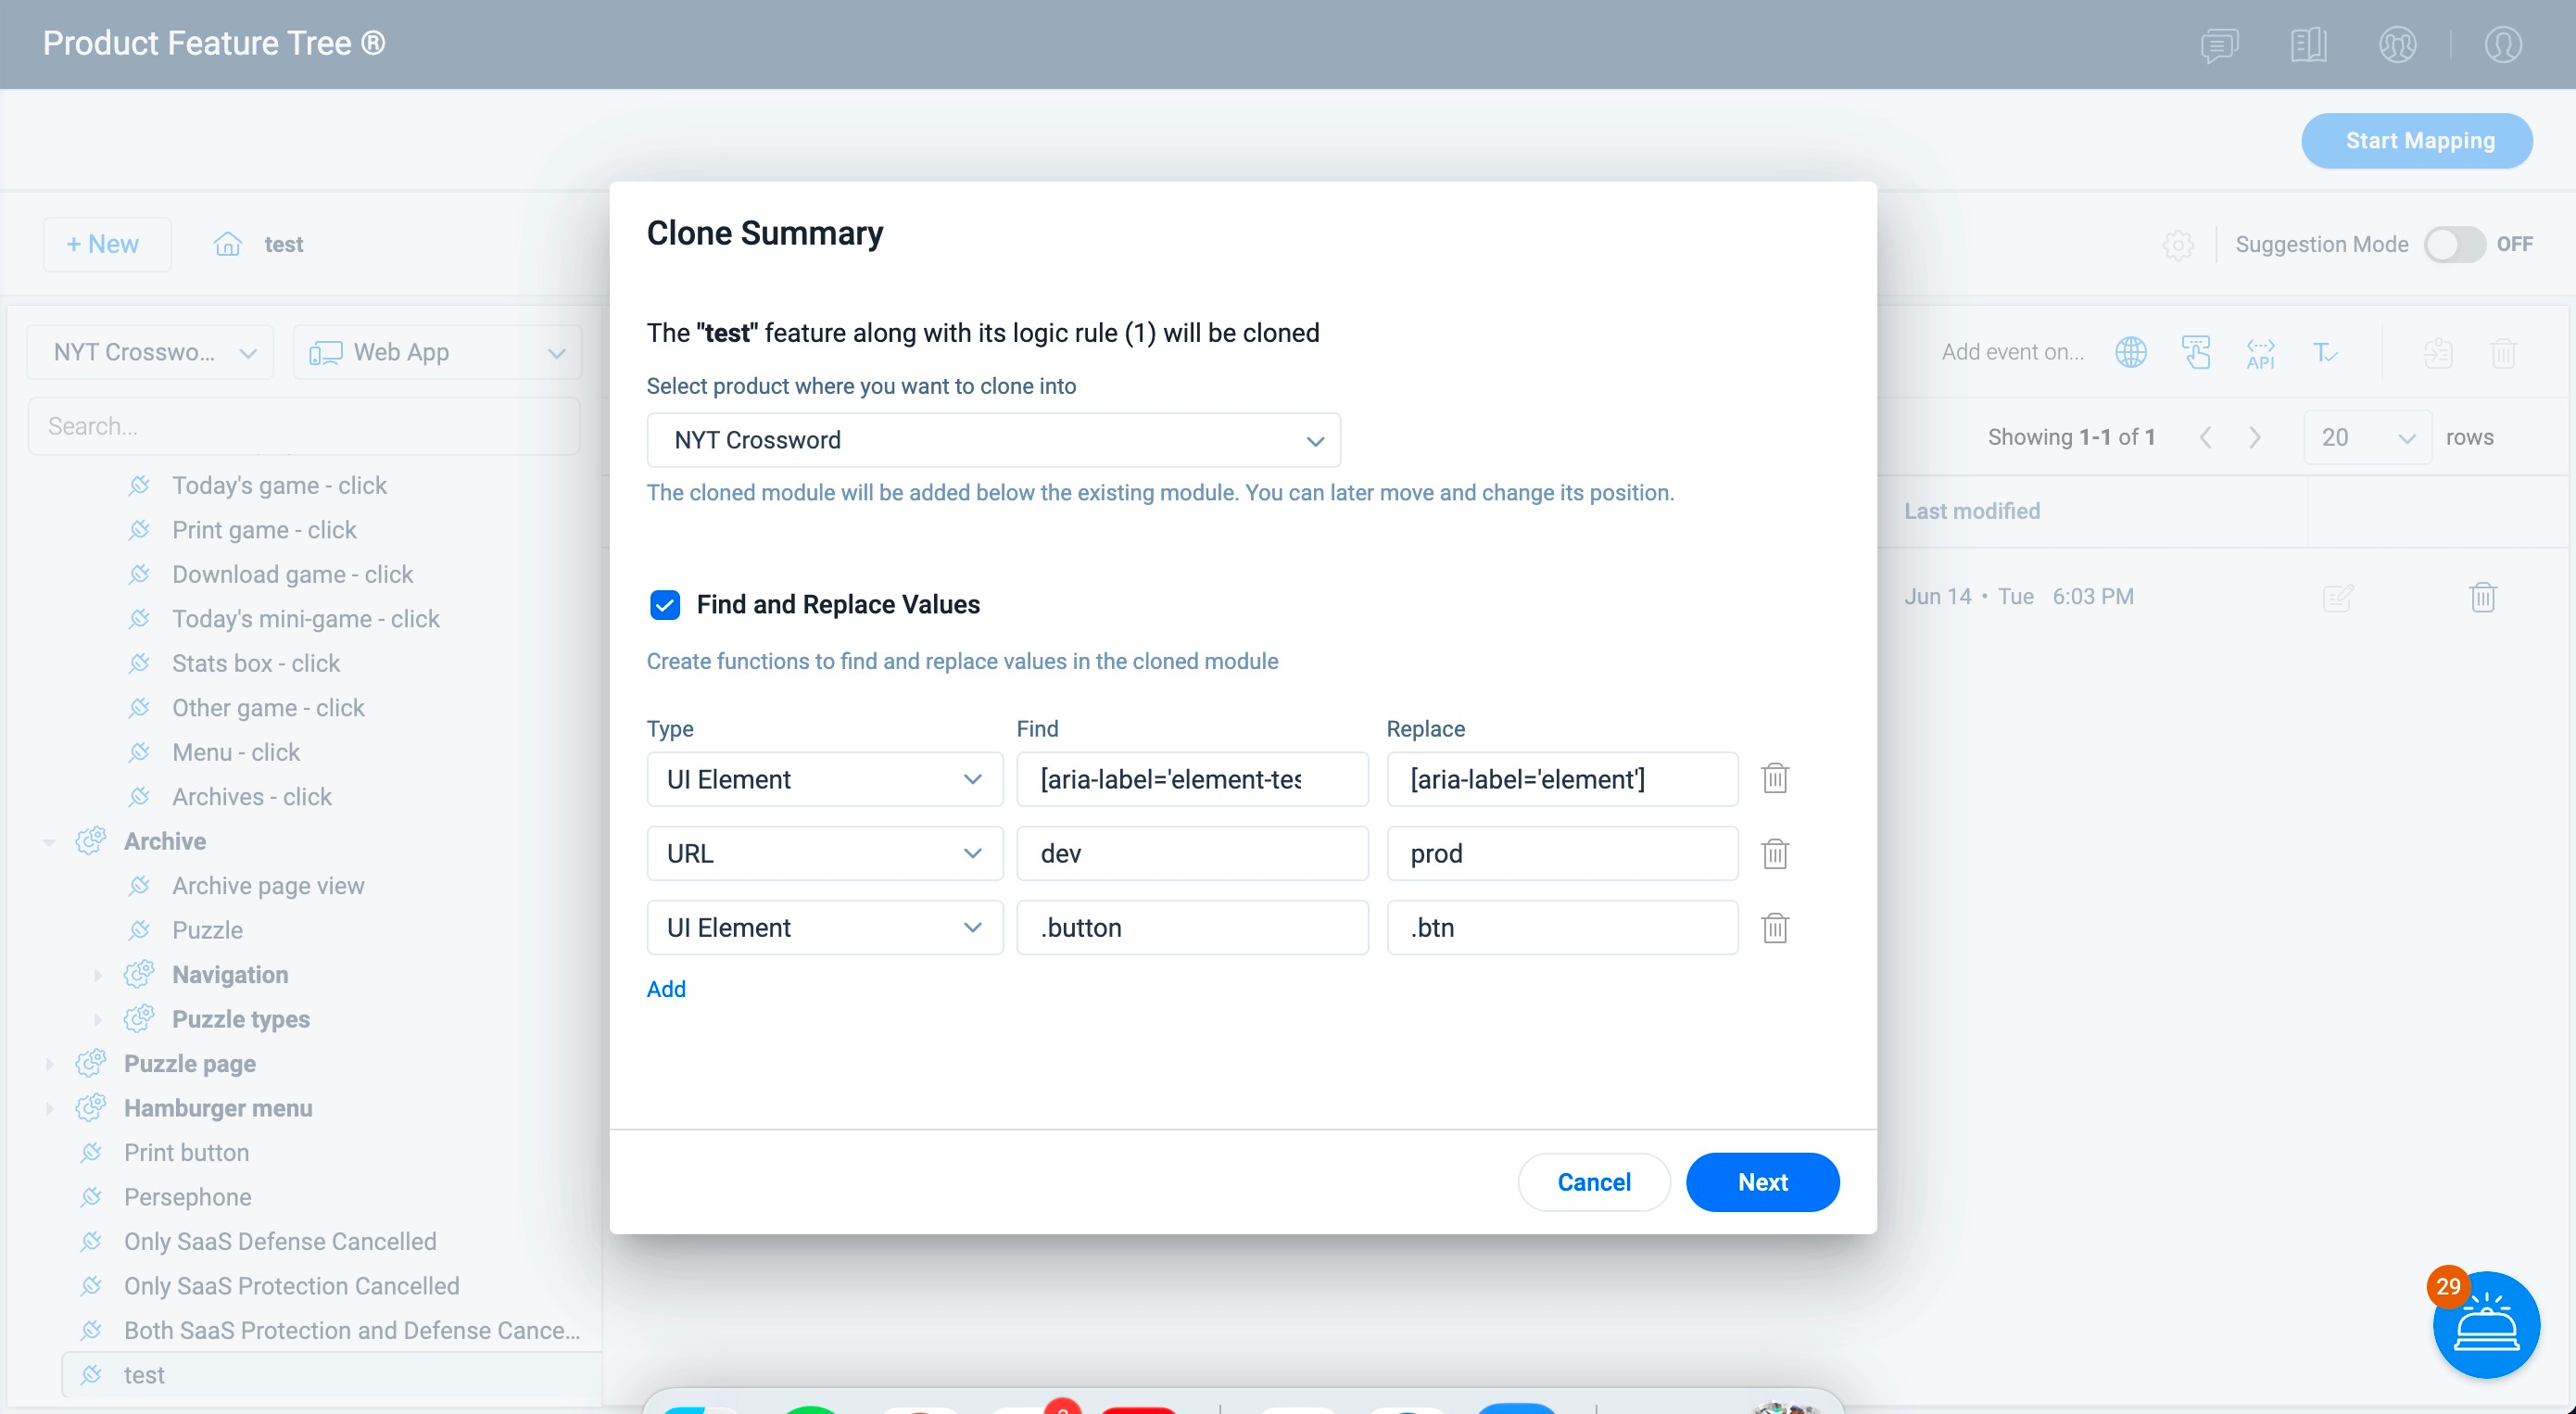Expand the Navigation tree node
Viewport: 2576px width, 1414px height.
click(97, 975)
